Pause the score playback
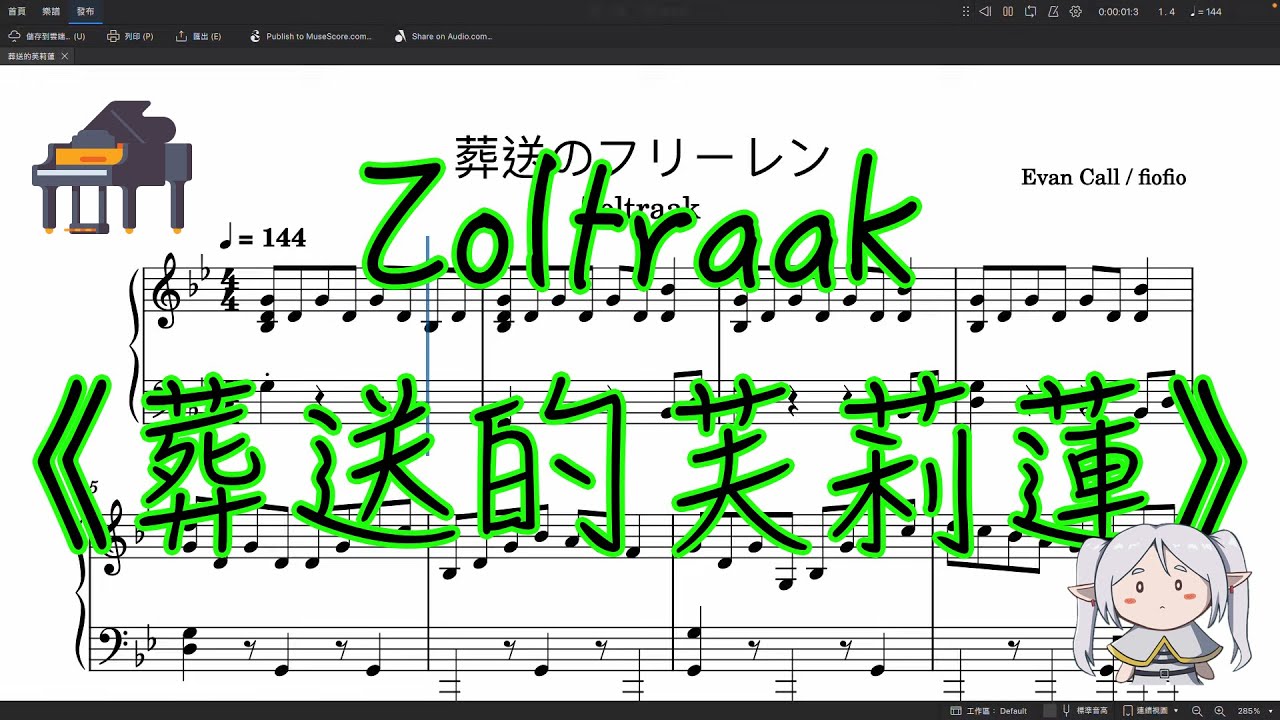 [1008, 12]
